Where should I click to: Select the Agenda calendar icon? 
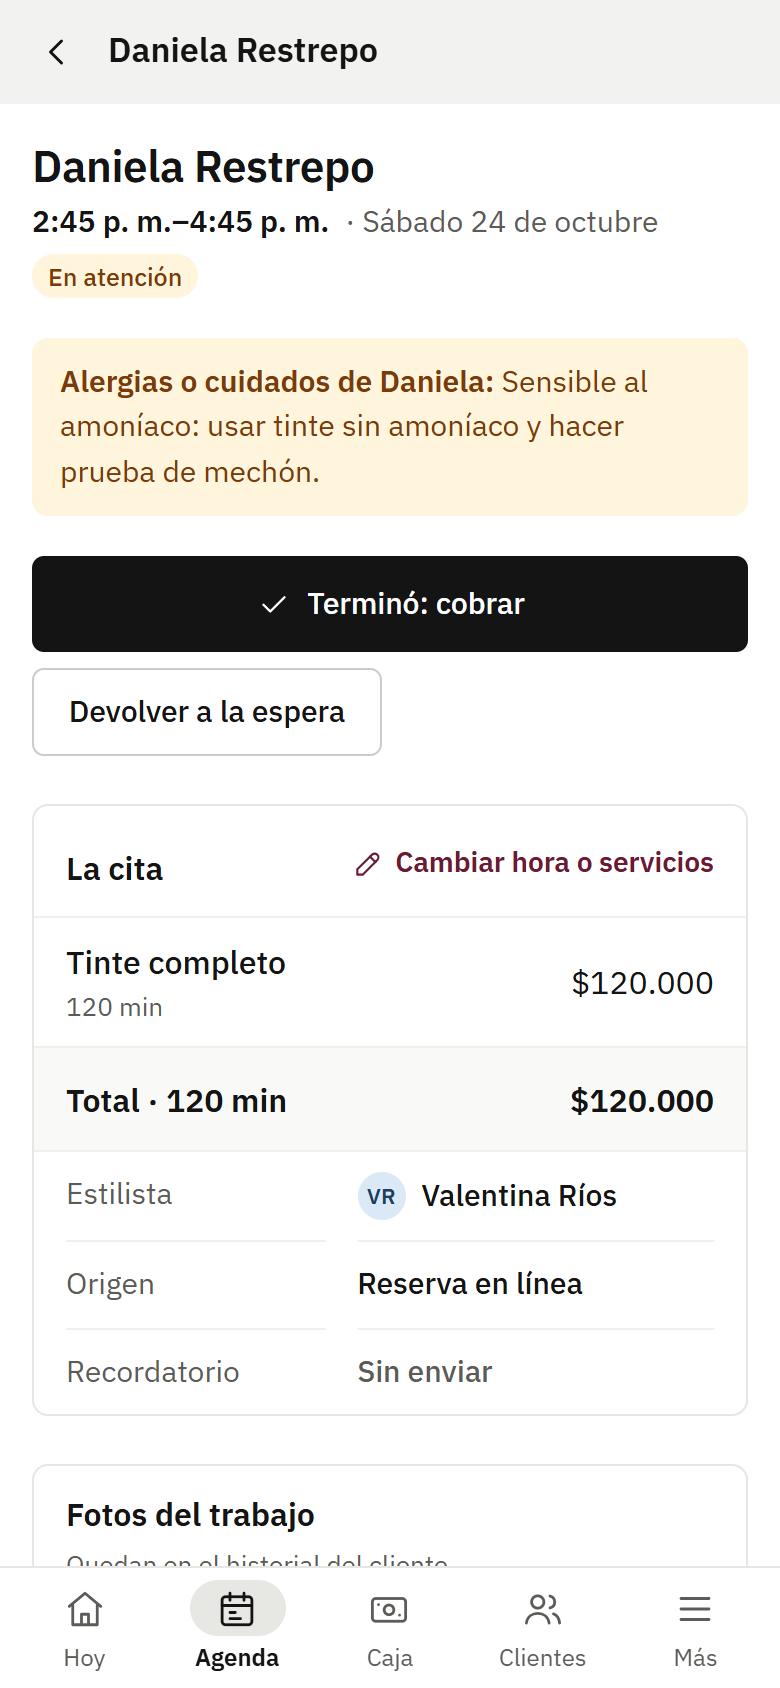pos(237,1609)
